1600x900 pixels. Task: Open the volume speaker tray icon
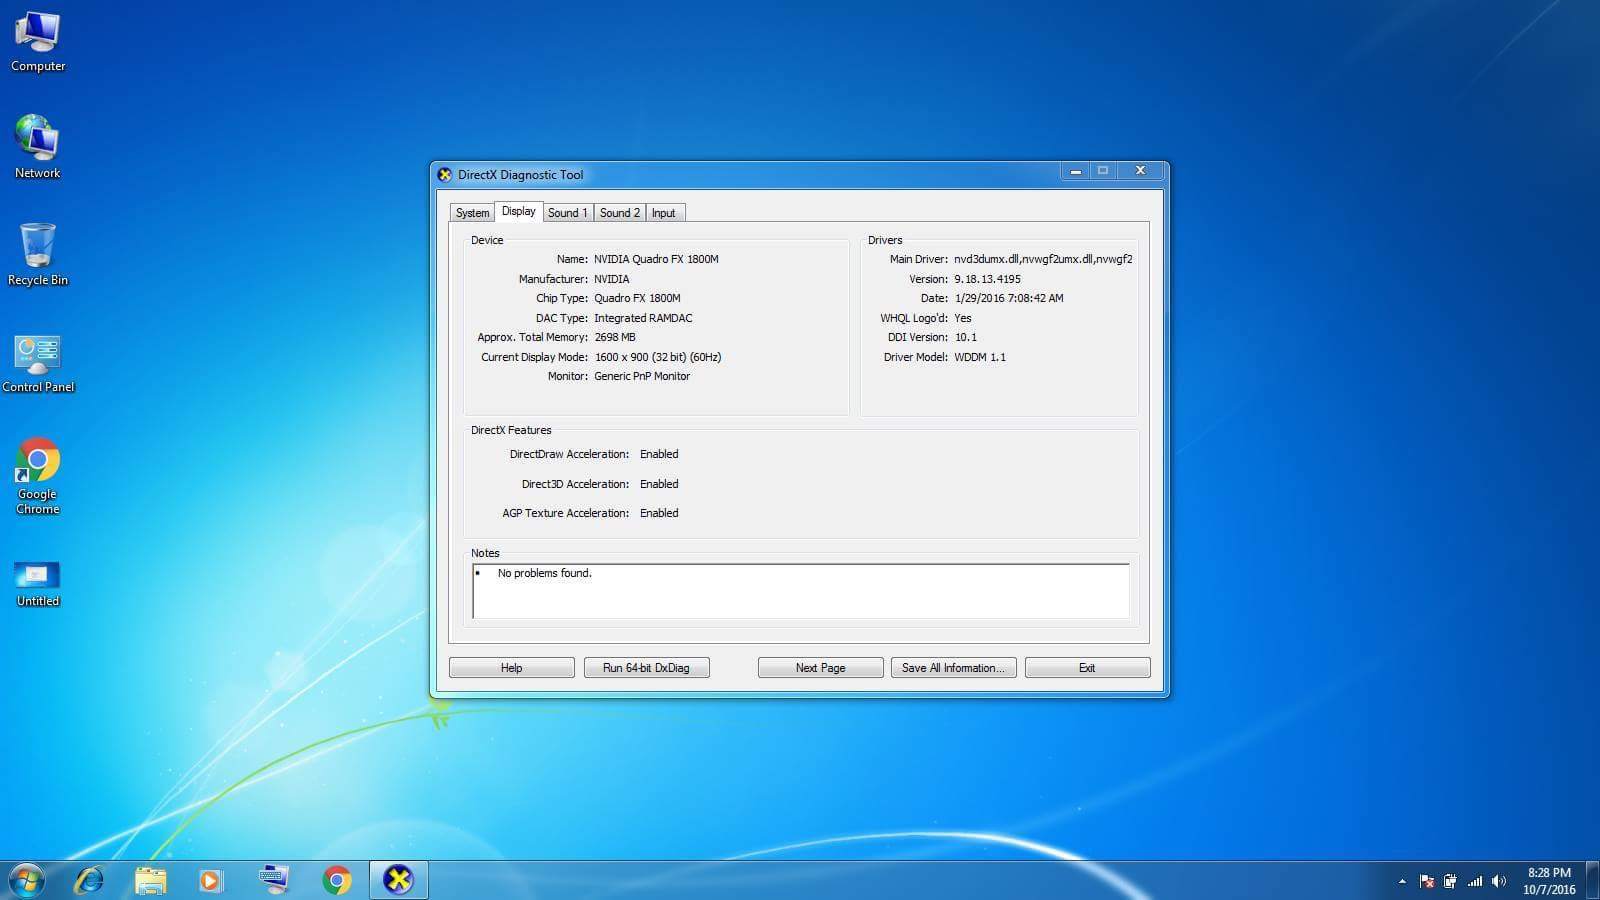1498,881
